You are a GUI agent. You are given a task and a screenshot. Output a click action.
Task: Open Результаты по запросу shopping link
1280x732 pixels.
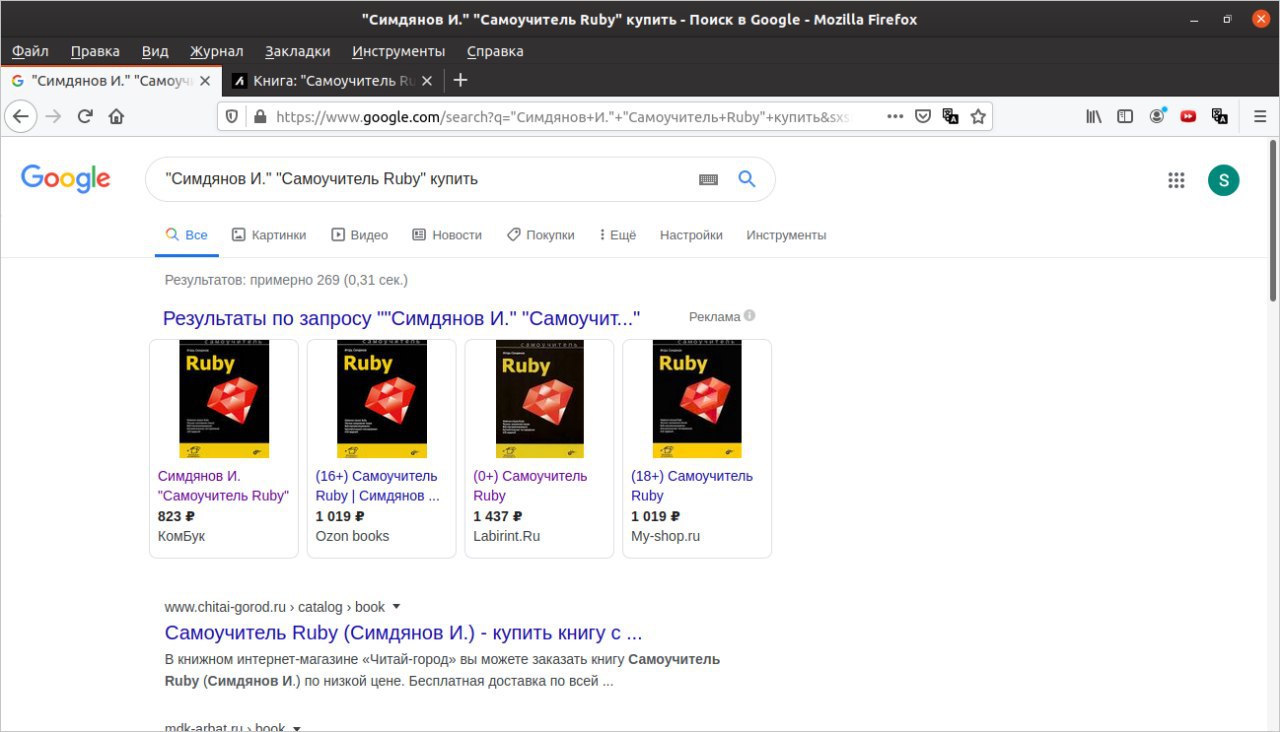click(x=401, y=318)
